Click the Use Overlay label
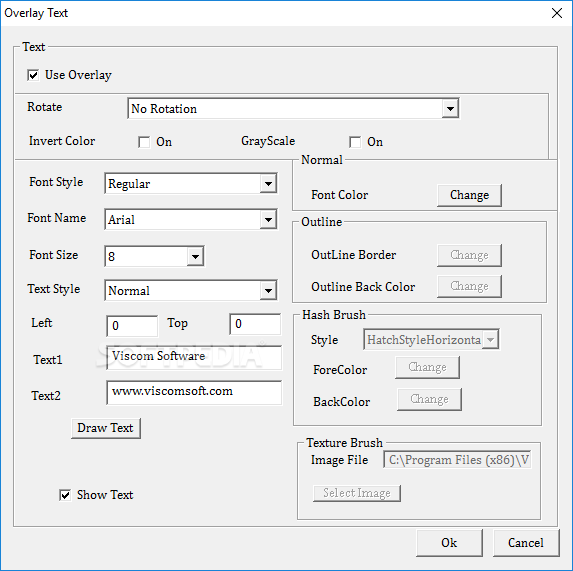This screenshot has height=571, width=573. (x=78, y=75)
